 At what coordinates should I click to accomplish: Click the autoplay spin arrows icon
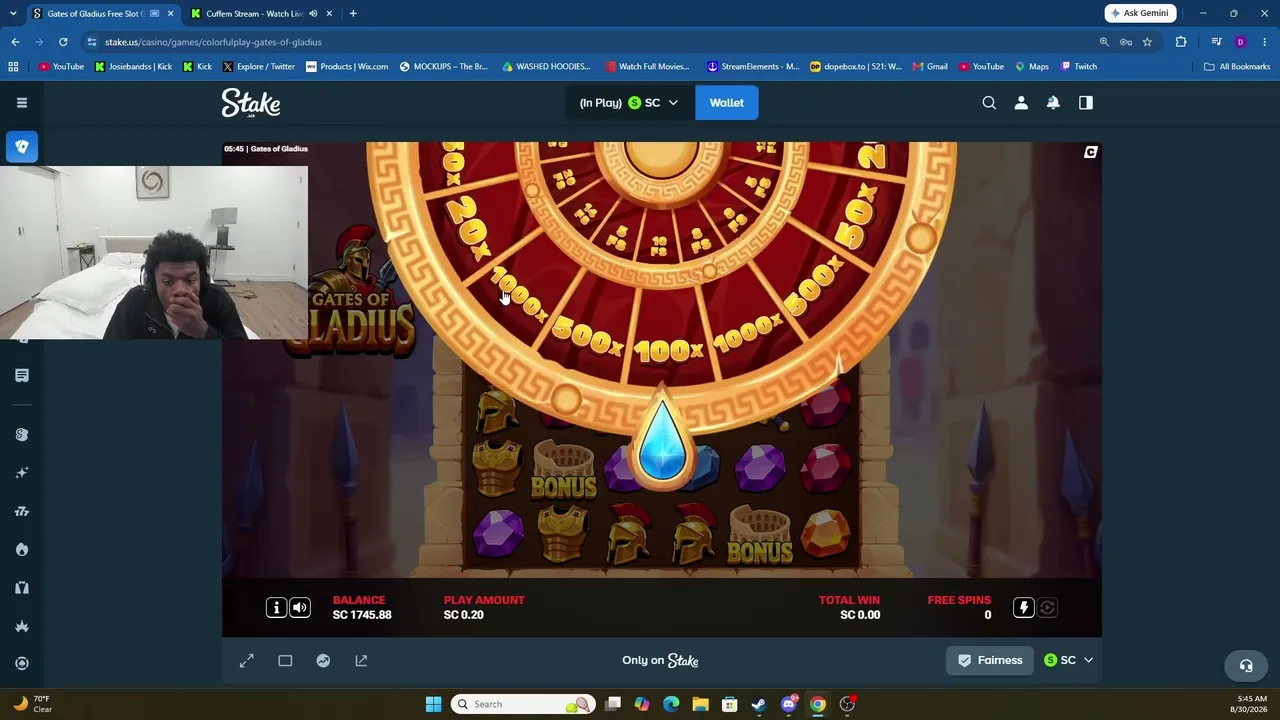pyautogui.click(x=1047, y=607)
